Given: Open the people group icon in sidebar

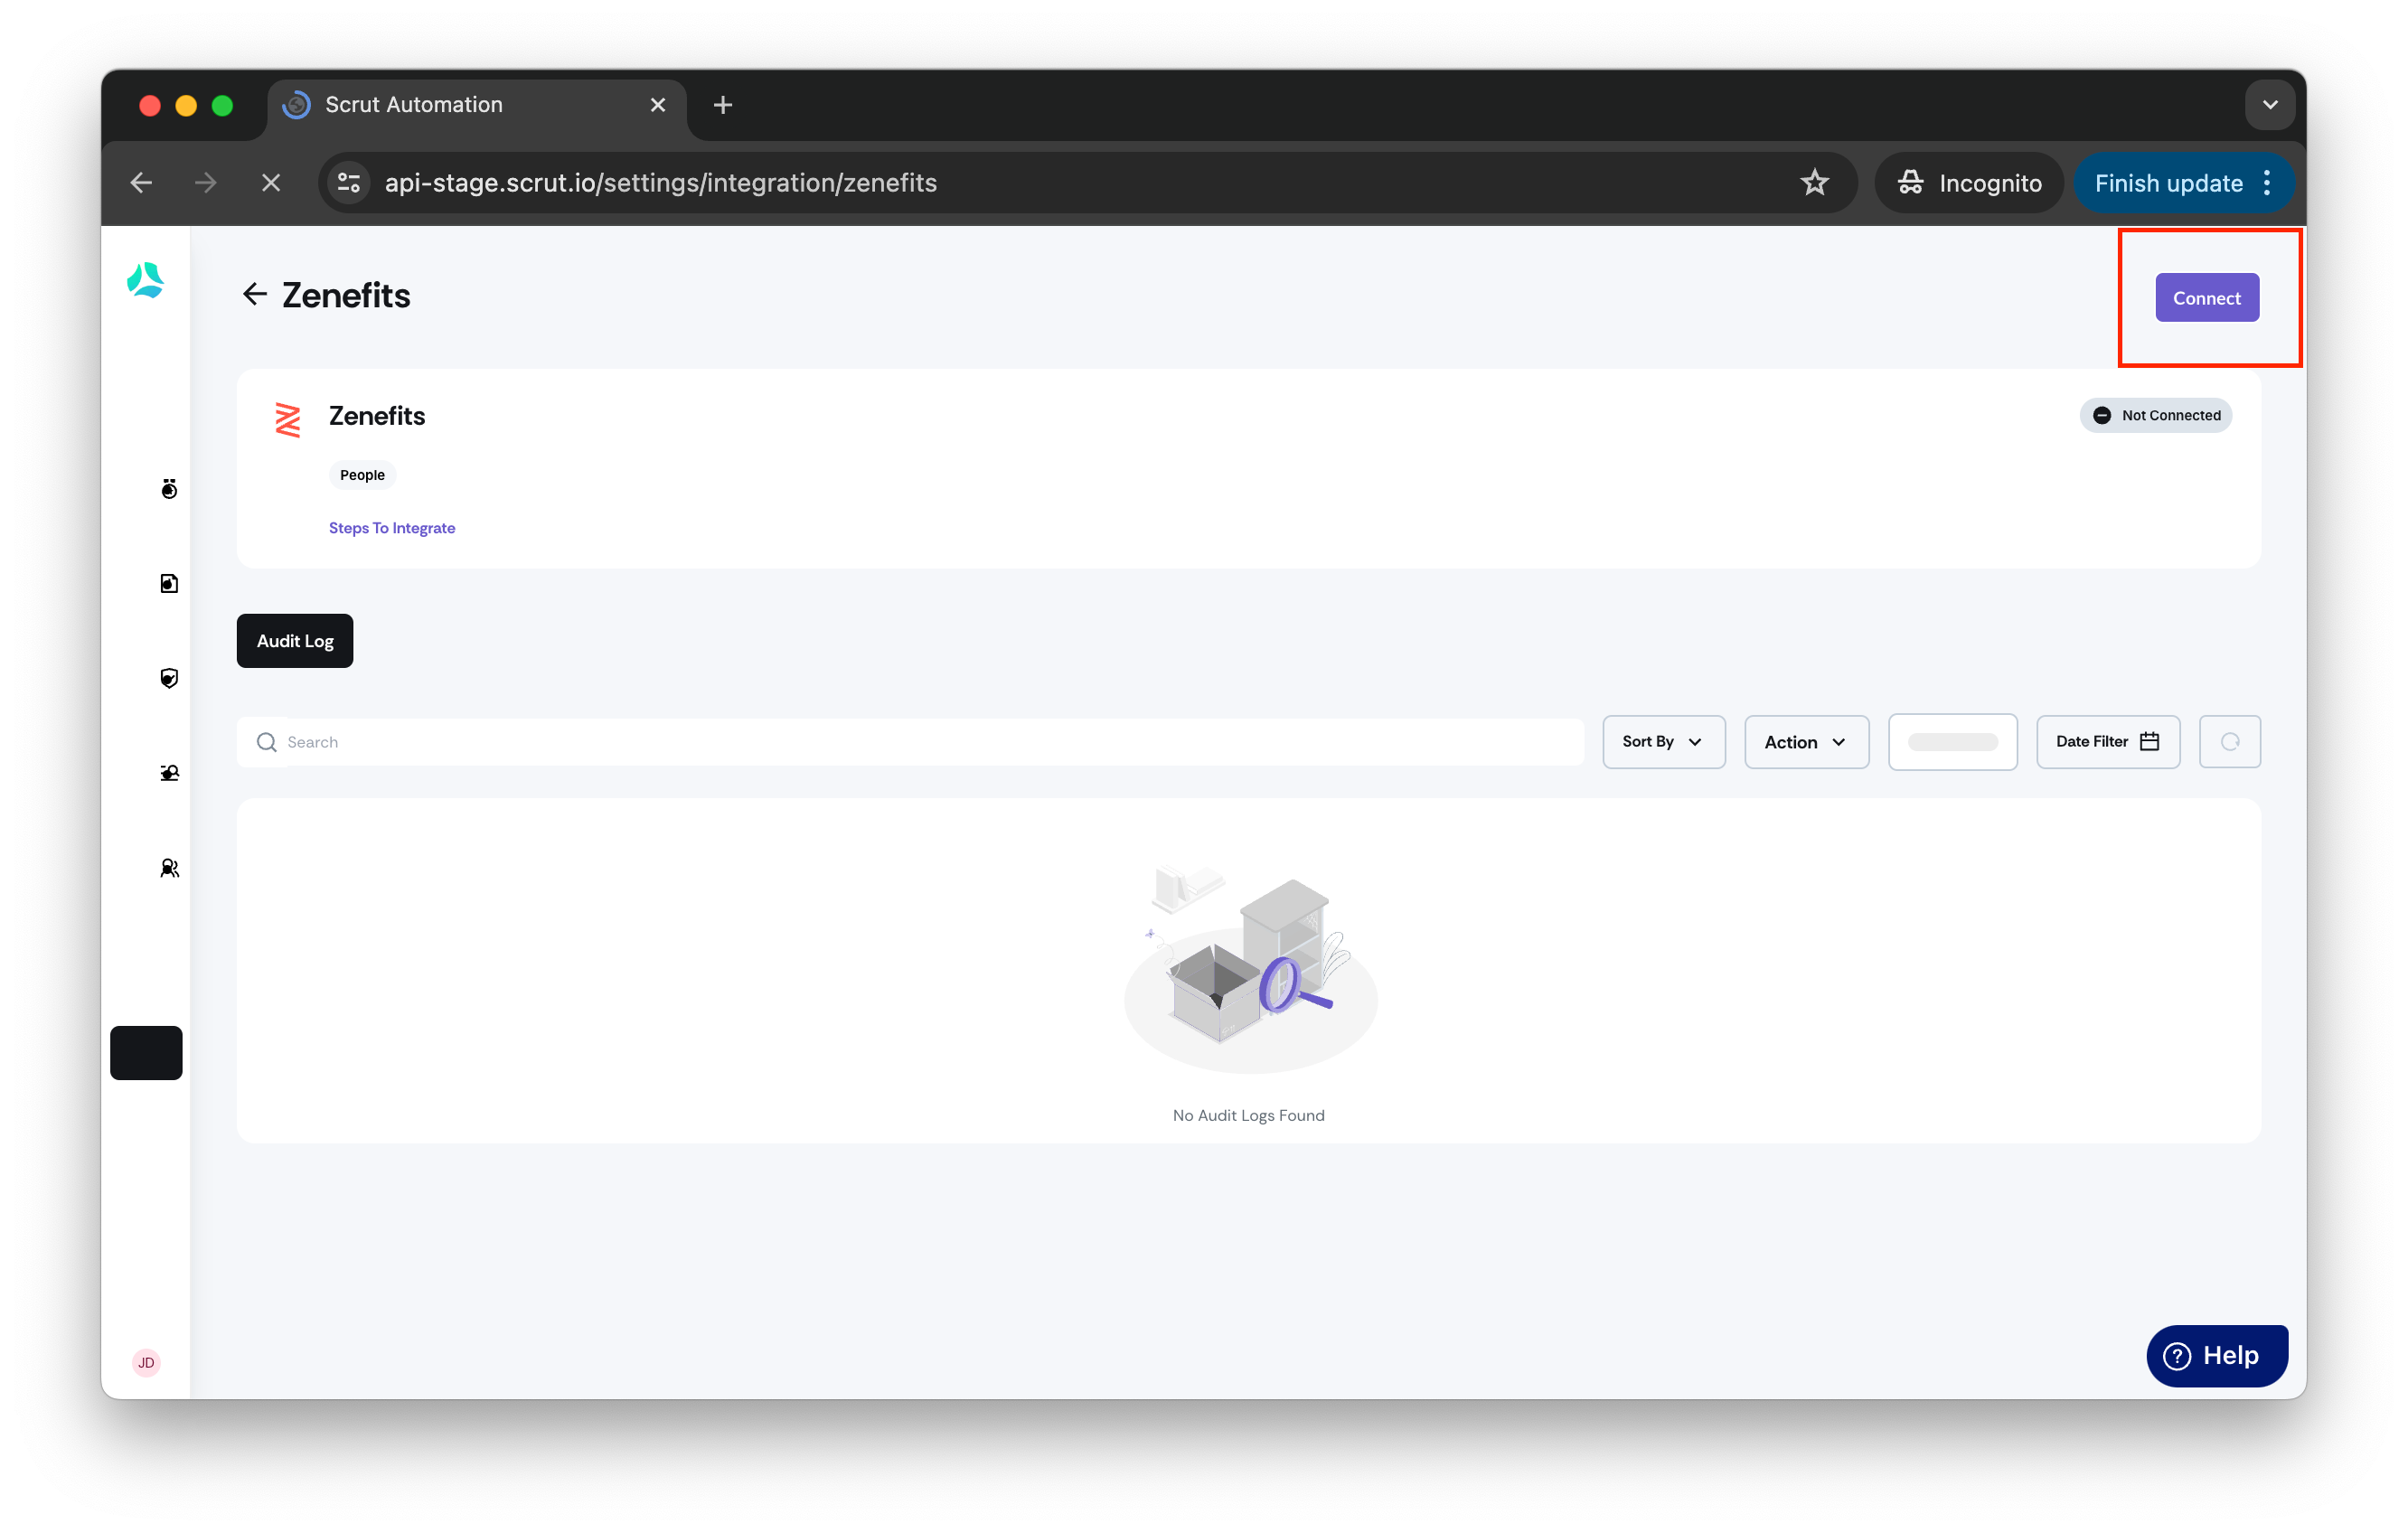Looking at the screenshot, I should (169, 868).
